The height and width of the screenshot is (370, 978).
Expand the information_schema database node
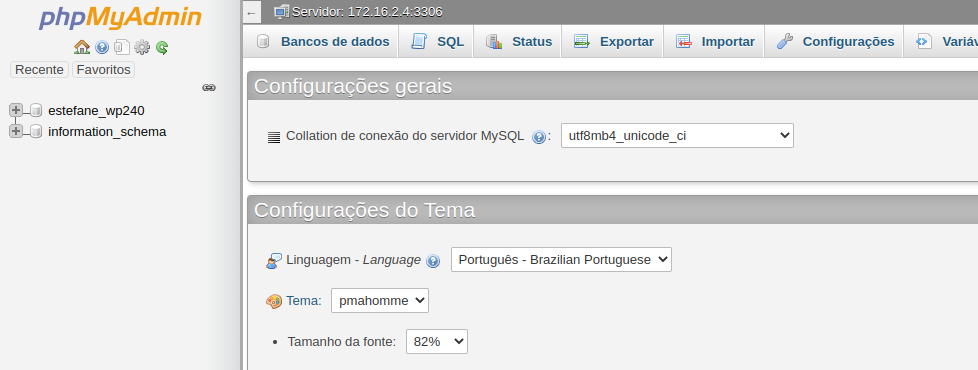[x=16, y=131]
